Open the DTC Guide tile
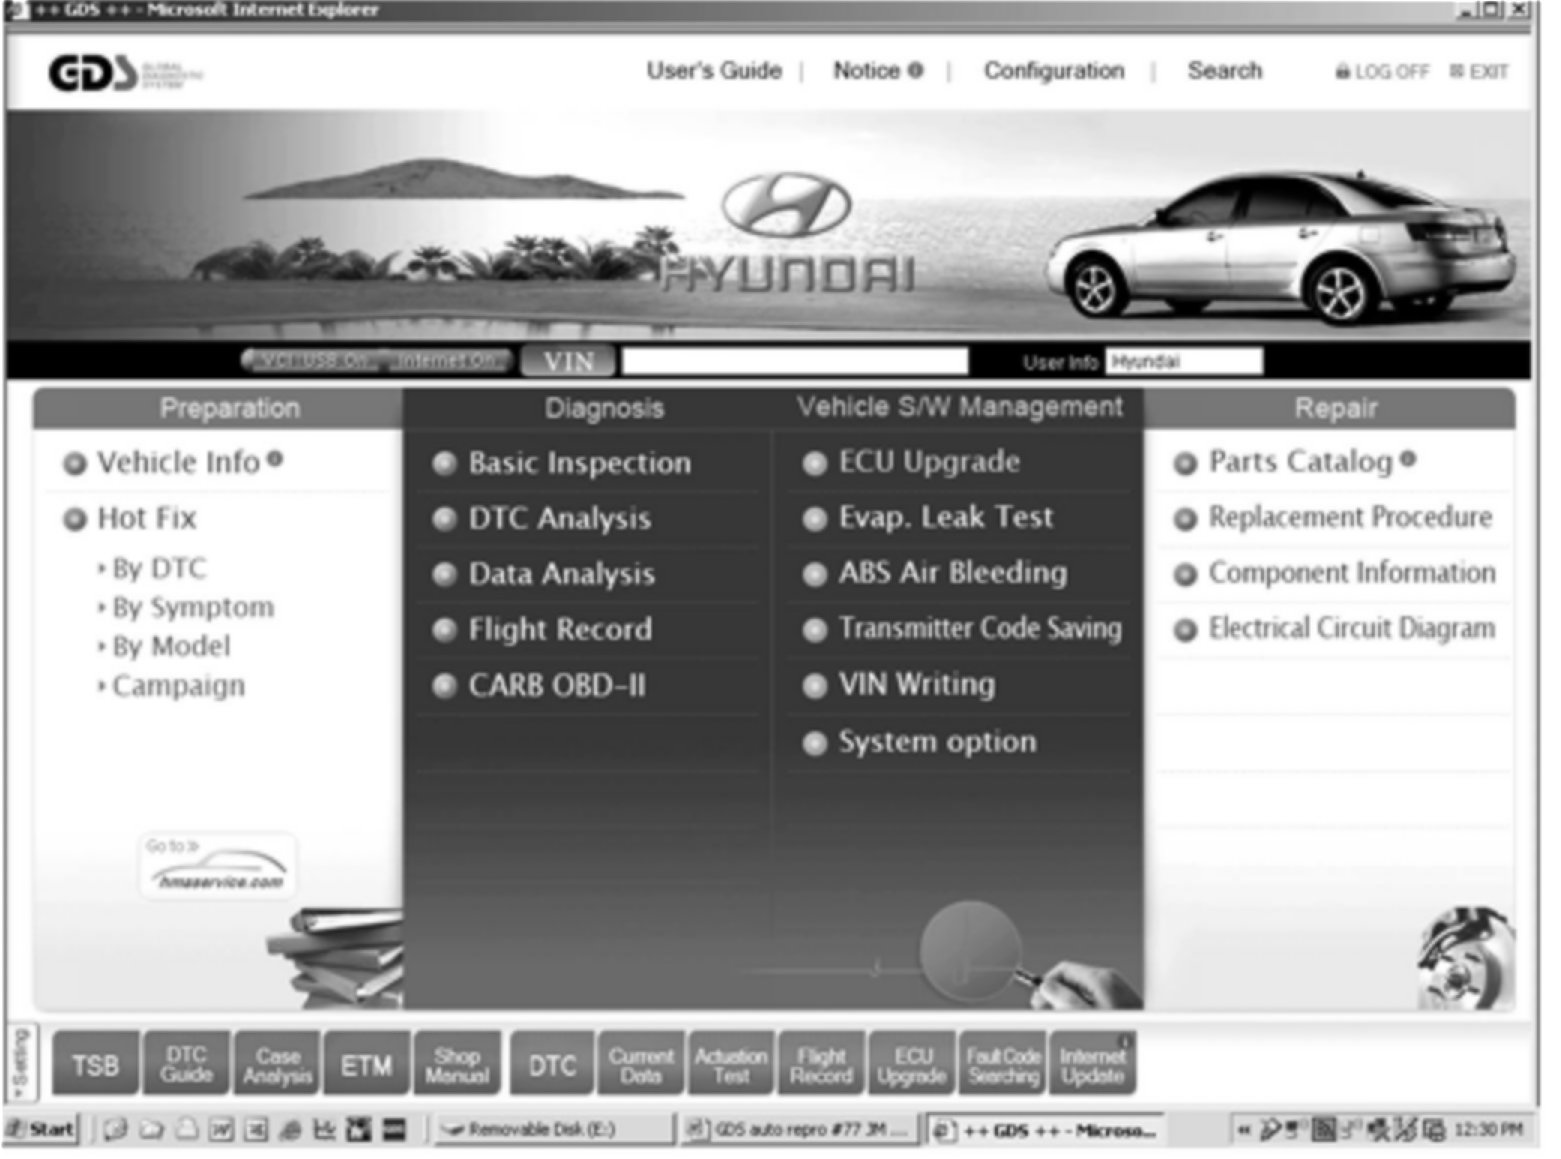The image size is (1561, 1159). pos(186,1065)
